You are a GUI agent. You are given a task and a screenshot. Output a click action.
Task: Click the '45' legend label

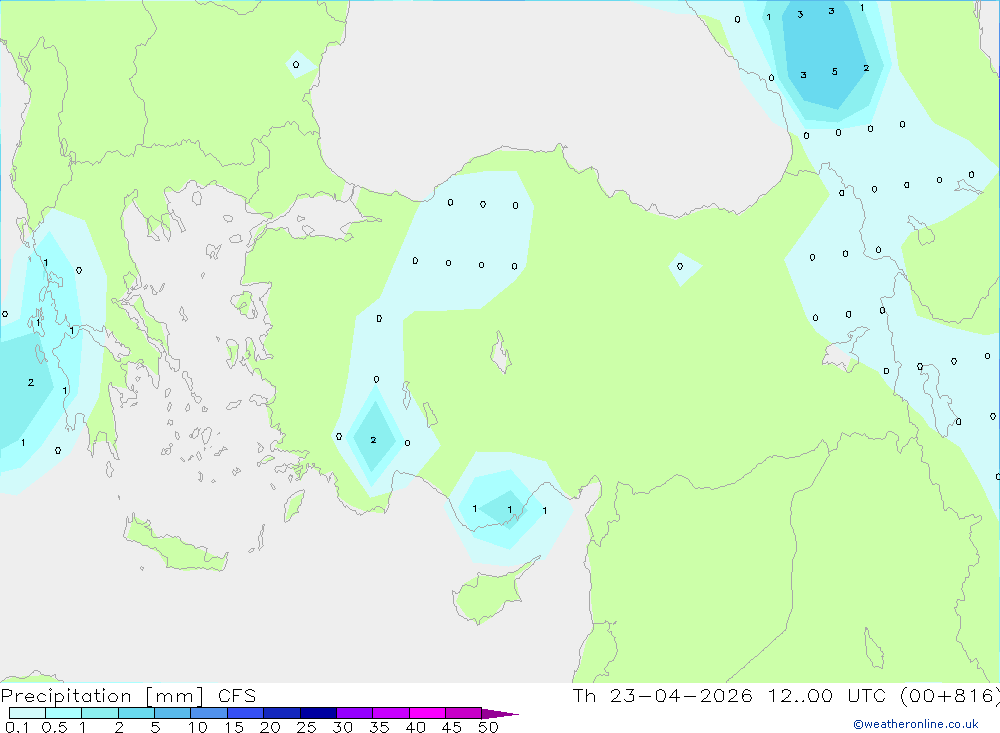[452, 727]
